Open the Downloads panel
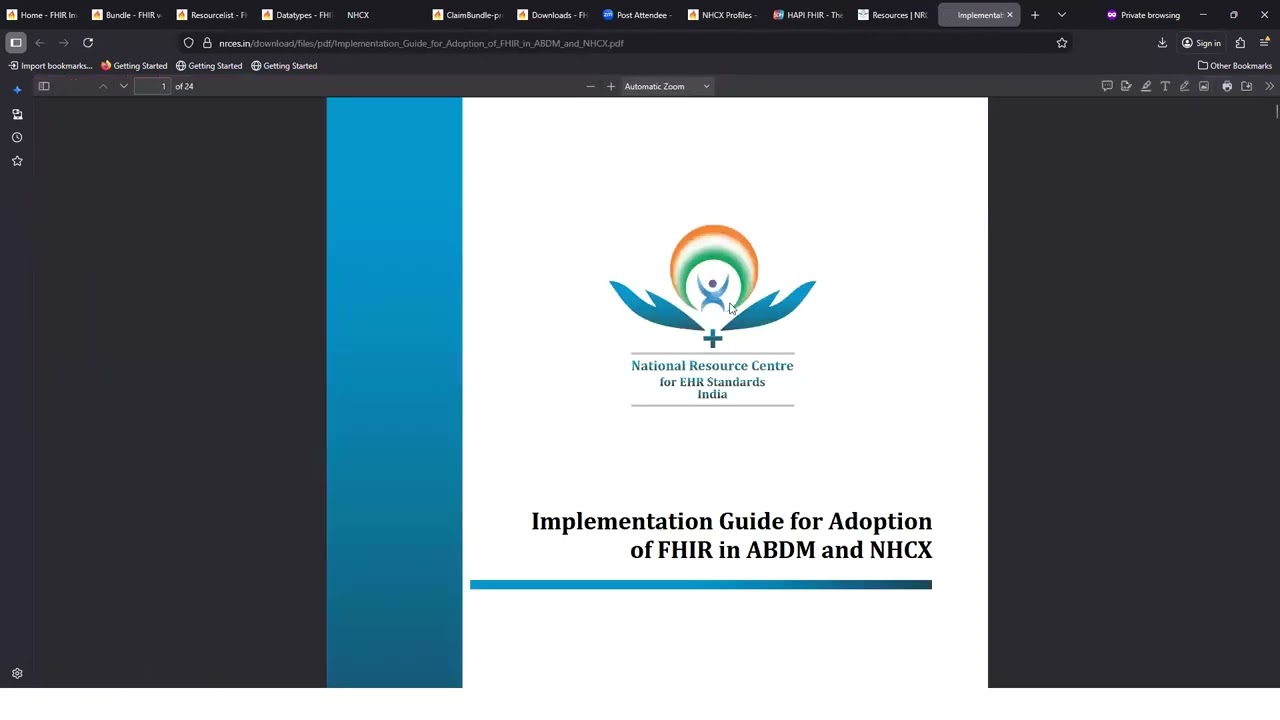 coord(1162,43)
